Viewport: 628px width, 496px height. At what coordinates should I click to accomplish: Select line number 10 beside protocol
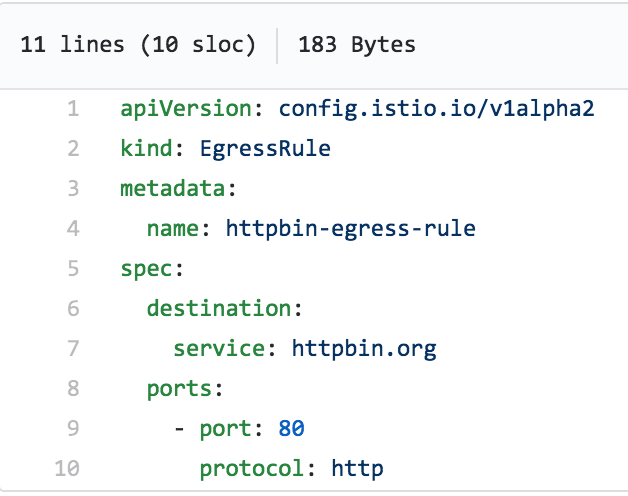(66, 469)
